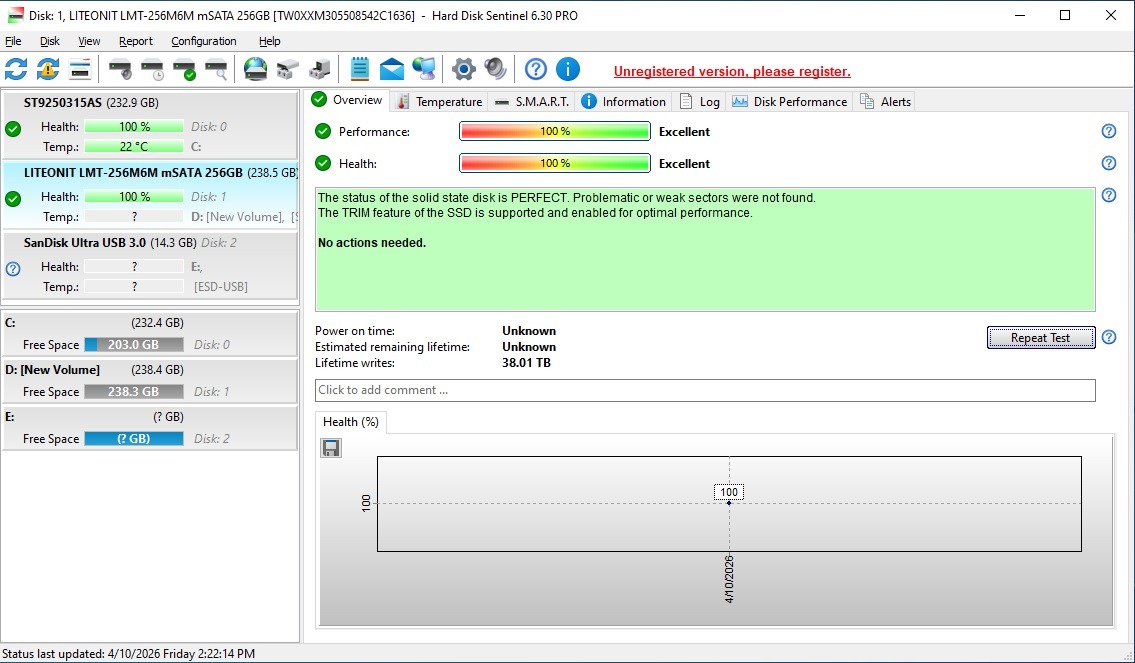Screen dimensions: 1135x663
Task: Select the Health (%) graph tab
Action: tap(351, 422)
